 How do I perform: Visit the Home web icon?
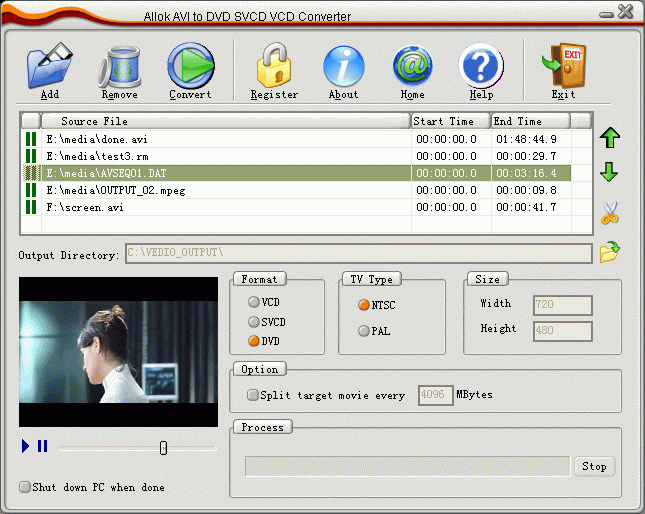[x=413, y=66]
